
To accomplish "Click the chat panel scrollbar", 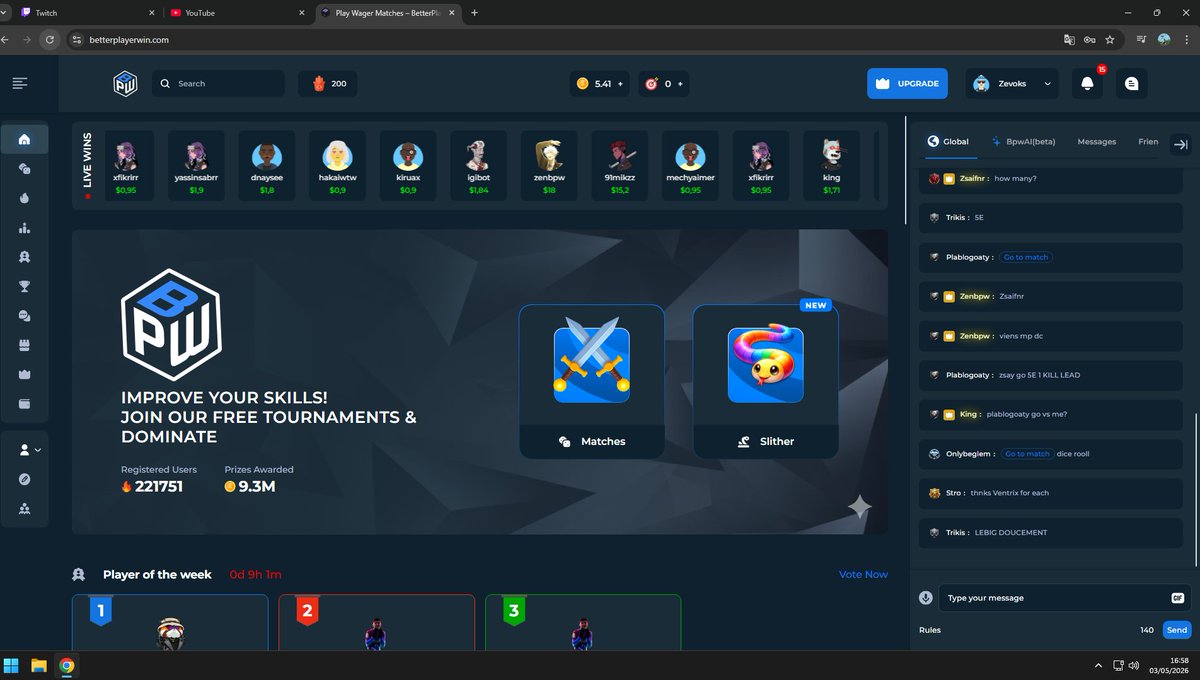I will click(1196, 490).
